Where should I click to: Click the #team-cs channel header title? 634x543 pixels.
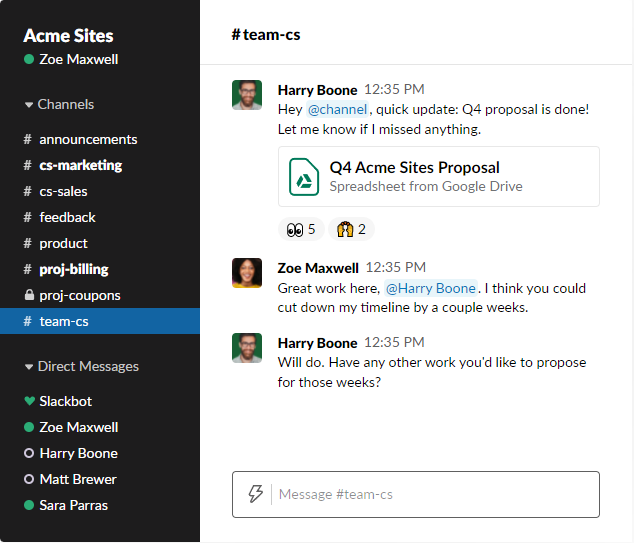[266, 35]
